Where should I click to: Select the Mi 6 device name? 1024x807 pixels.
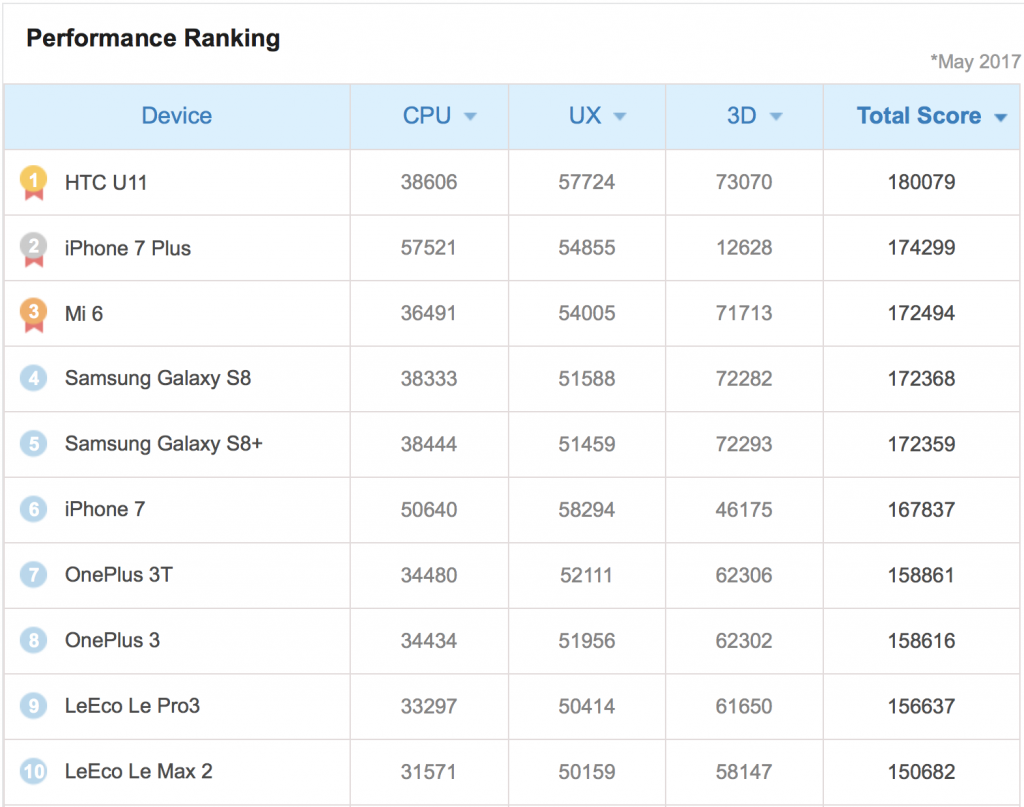point(84,314)
